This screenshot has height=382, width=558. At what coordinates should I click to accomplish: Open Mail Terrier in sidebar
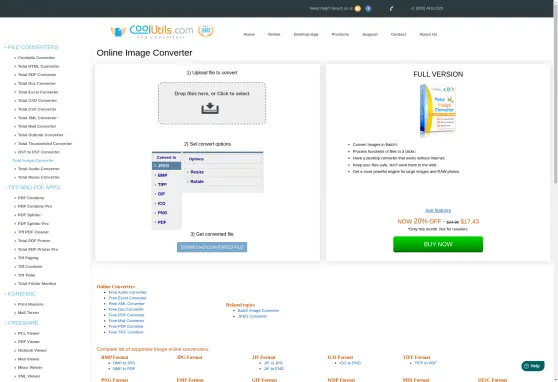pyautogui.click(x=28, y=313)
